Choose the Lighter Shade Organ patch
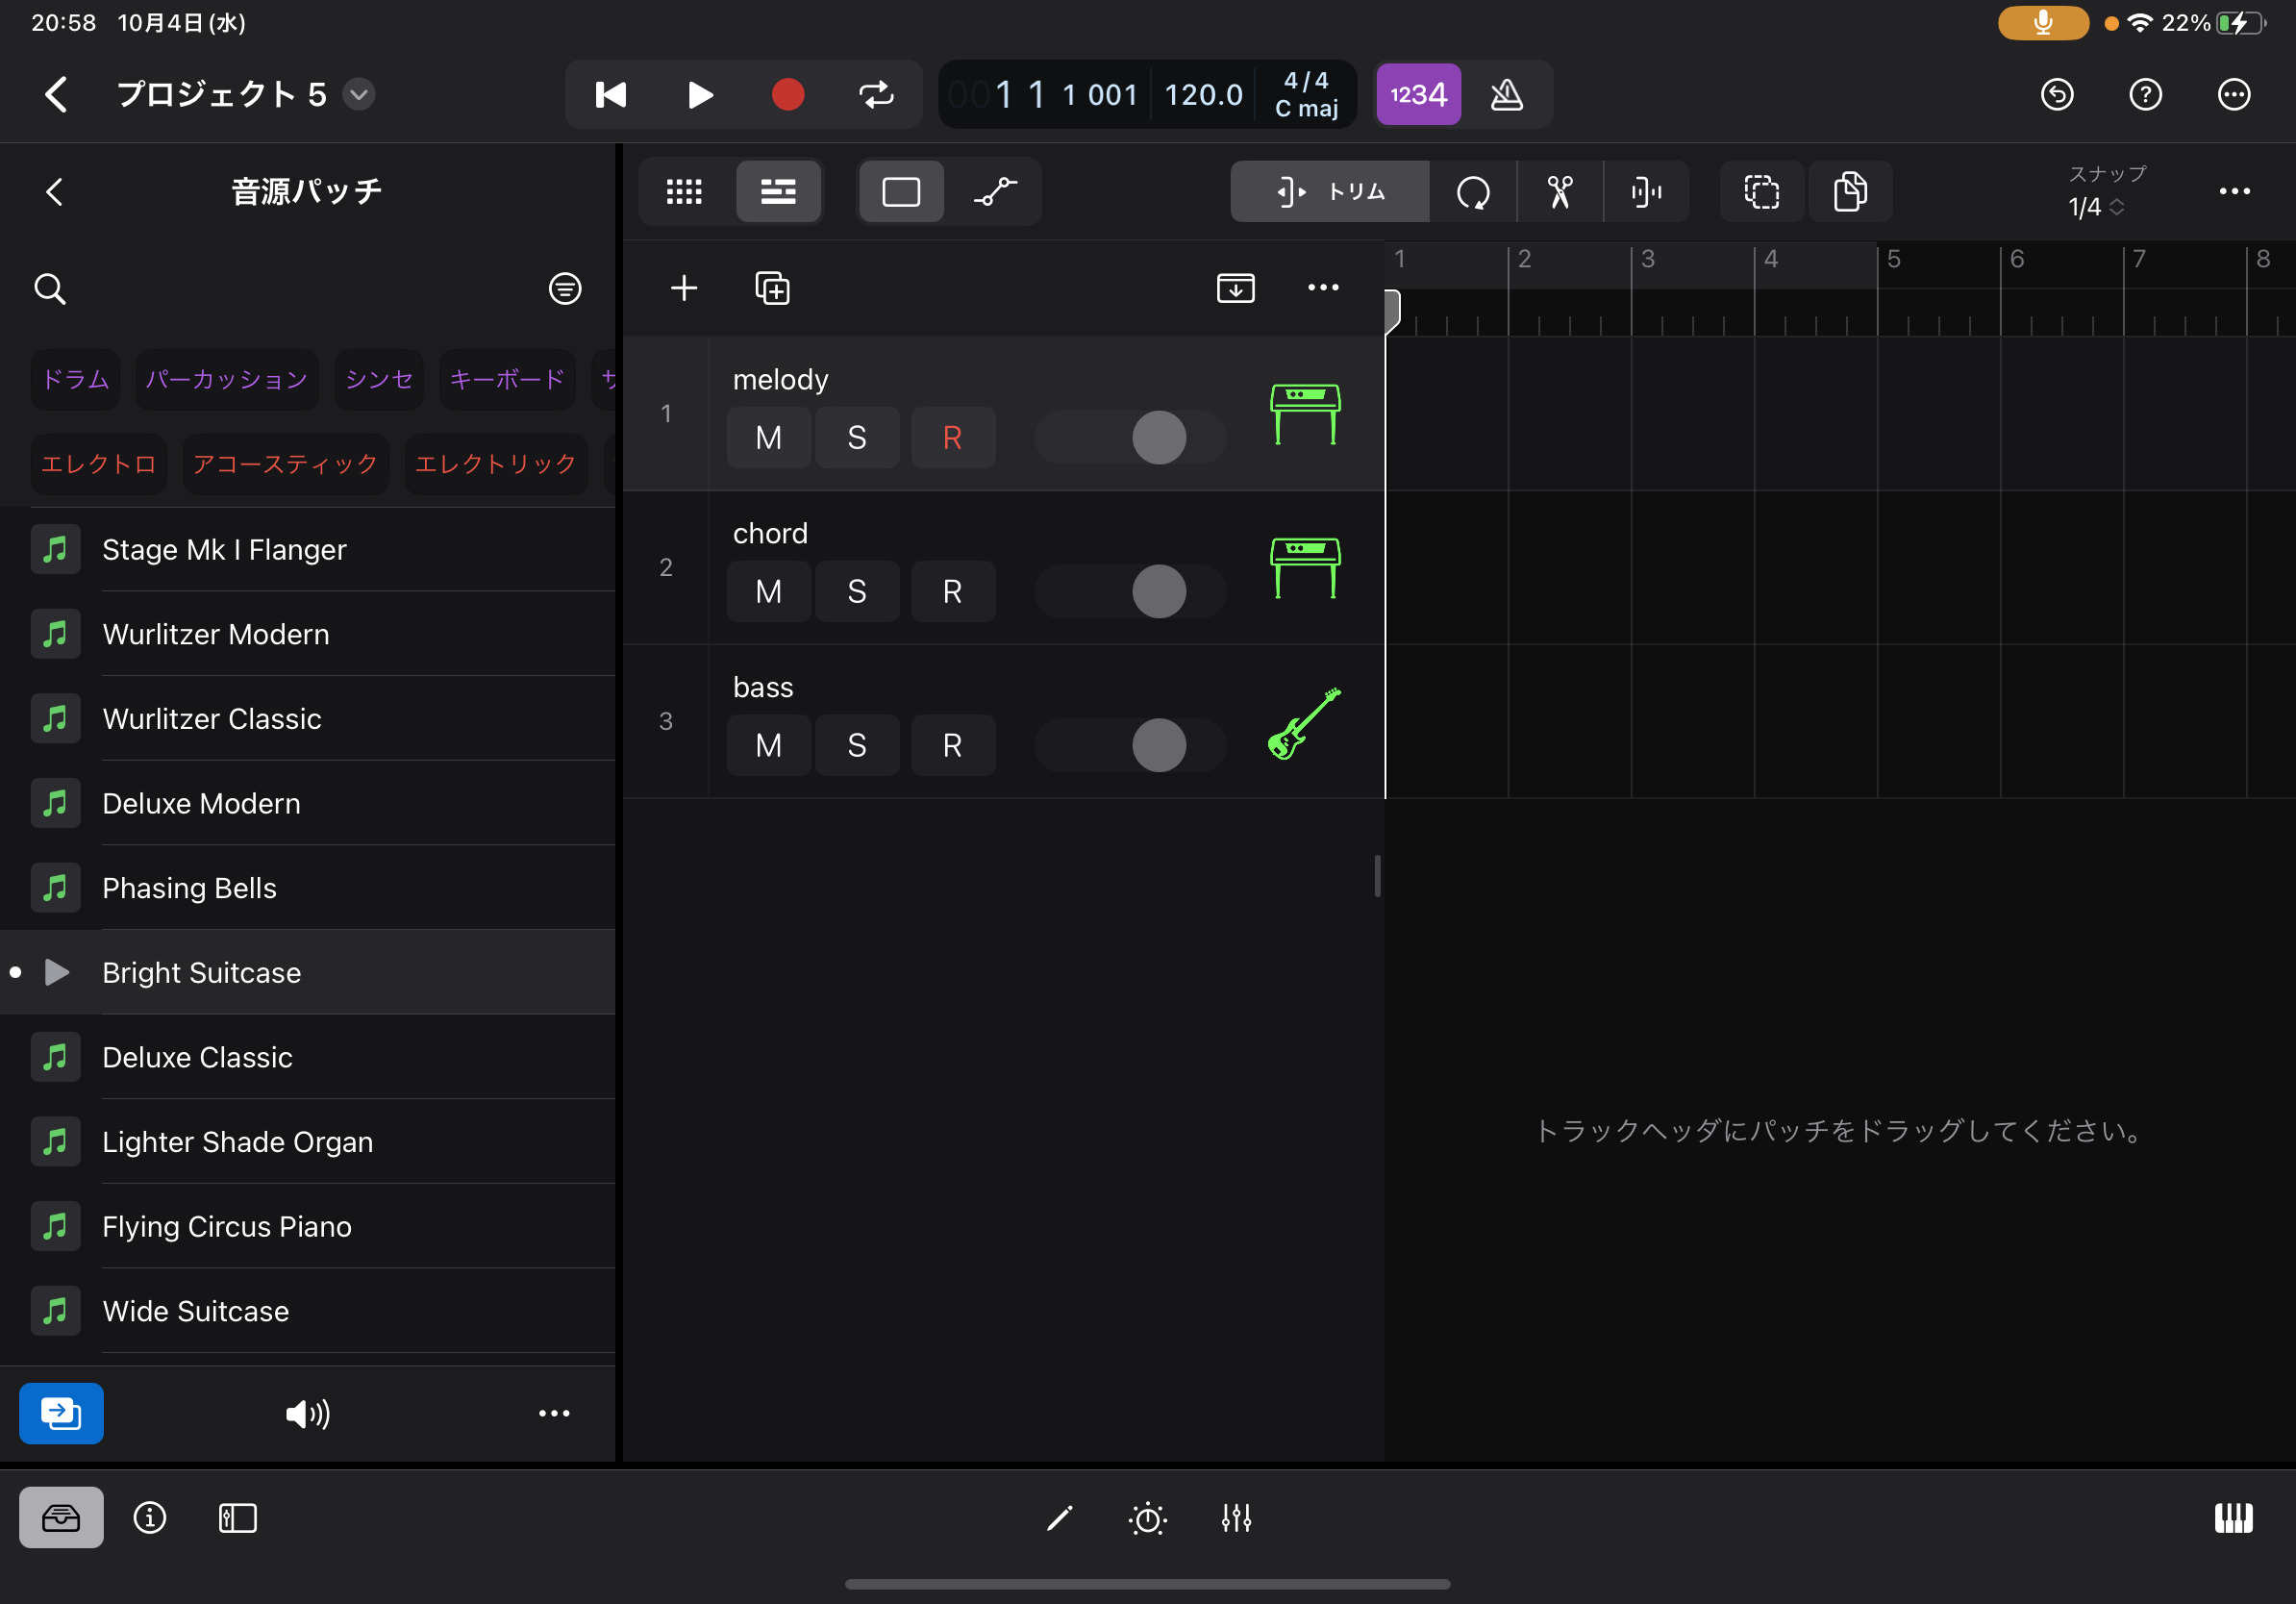This screenshot has height=1604, width=2296. tap(308, 1142)
